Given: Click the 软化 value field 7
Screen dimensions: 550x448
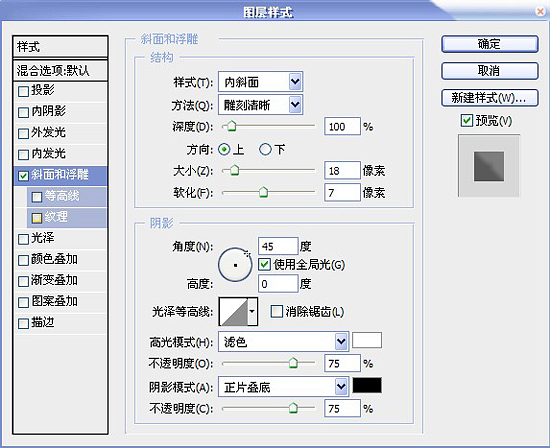Looking at the screenshot, I should [342, 192].
